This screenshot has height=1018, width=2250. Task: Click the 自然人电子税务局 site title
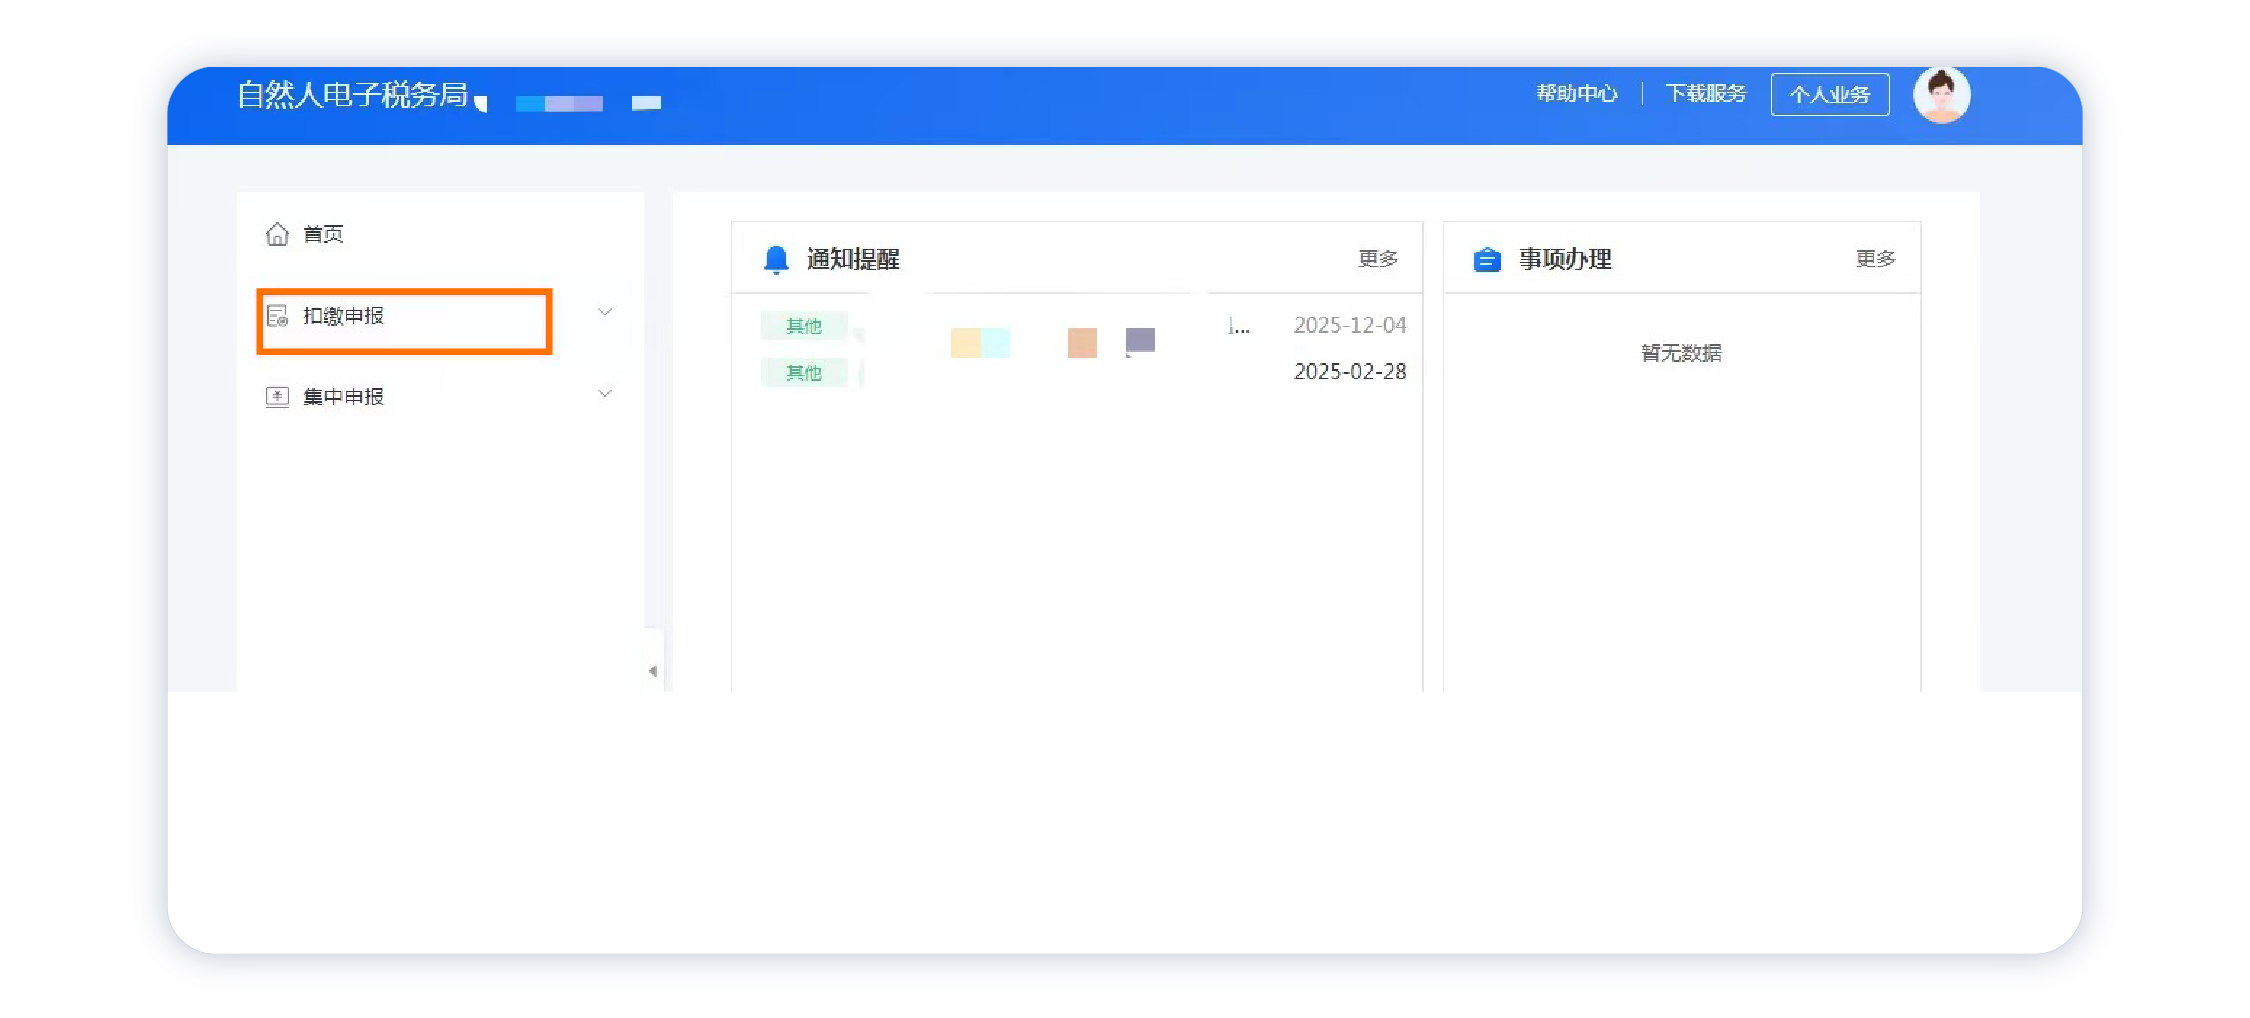tap(352, 94)
